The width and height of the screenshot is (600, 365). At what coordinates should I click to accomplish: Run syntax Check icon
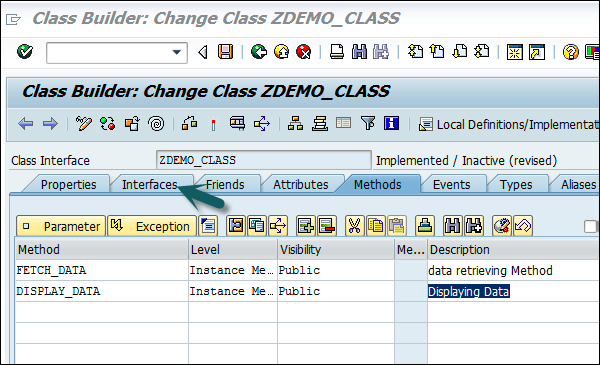click(x=189, y=124)
